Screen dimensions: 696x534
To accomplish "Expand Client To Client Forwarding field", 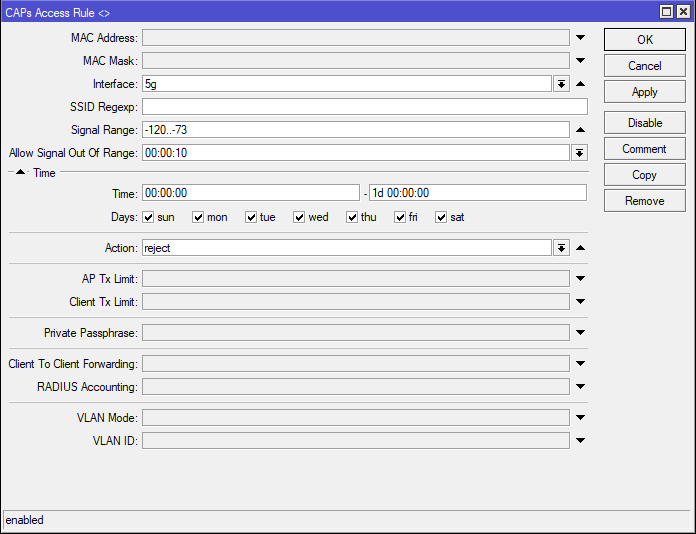I will pos(580,364).
